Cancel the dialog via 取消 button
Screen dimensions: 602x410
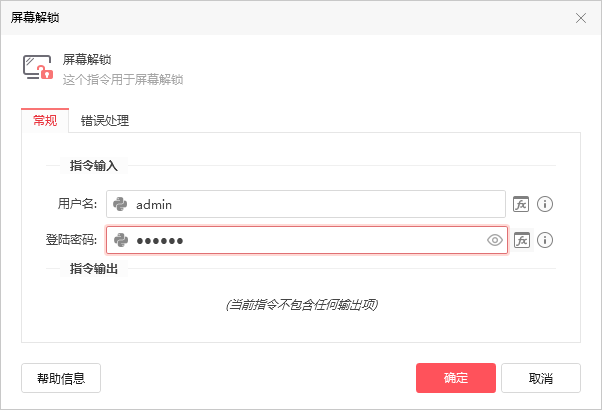[x=541, y=378]
